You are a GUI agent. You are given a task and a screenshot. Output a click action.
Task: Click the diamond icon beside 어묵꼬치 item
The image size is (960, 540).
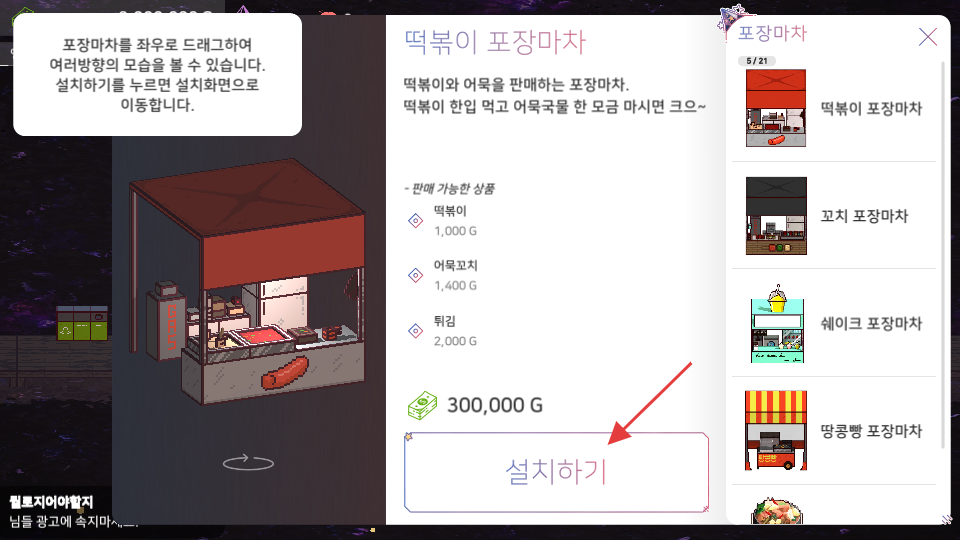416,276
